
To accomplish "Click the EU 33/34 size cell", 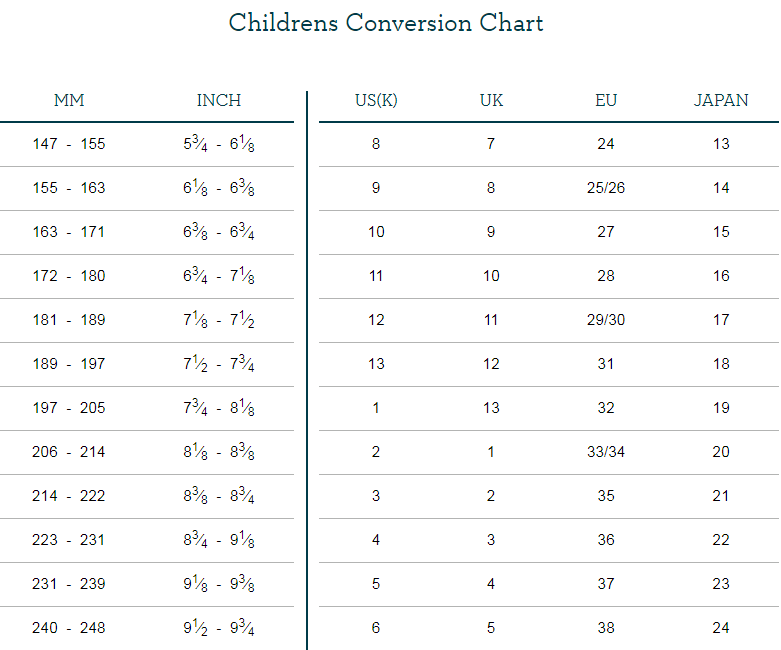I will 606,452.
